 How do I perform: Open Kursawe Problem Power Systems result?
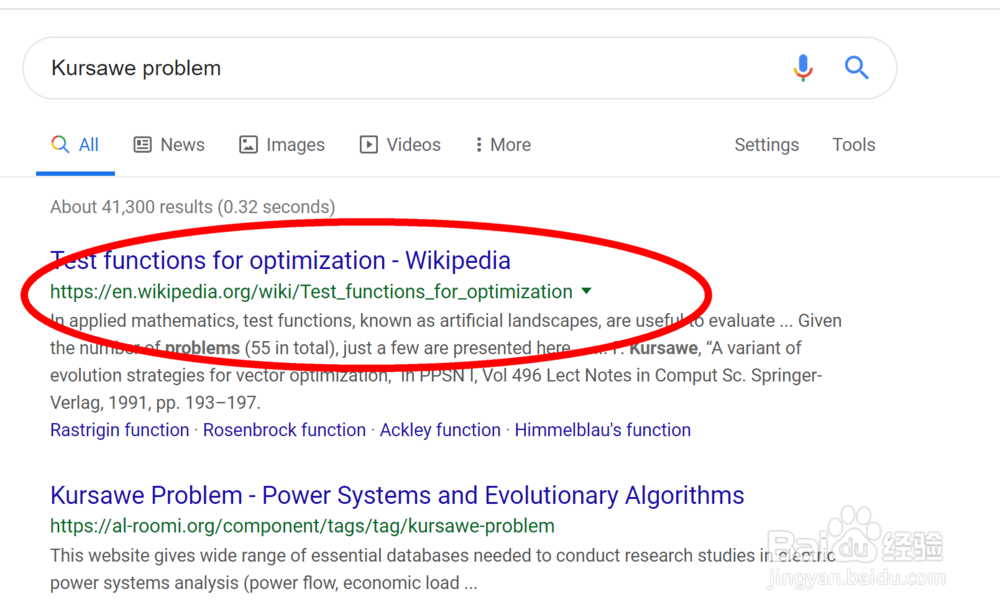(397, 495)
